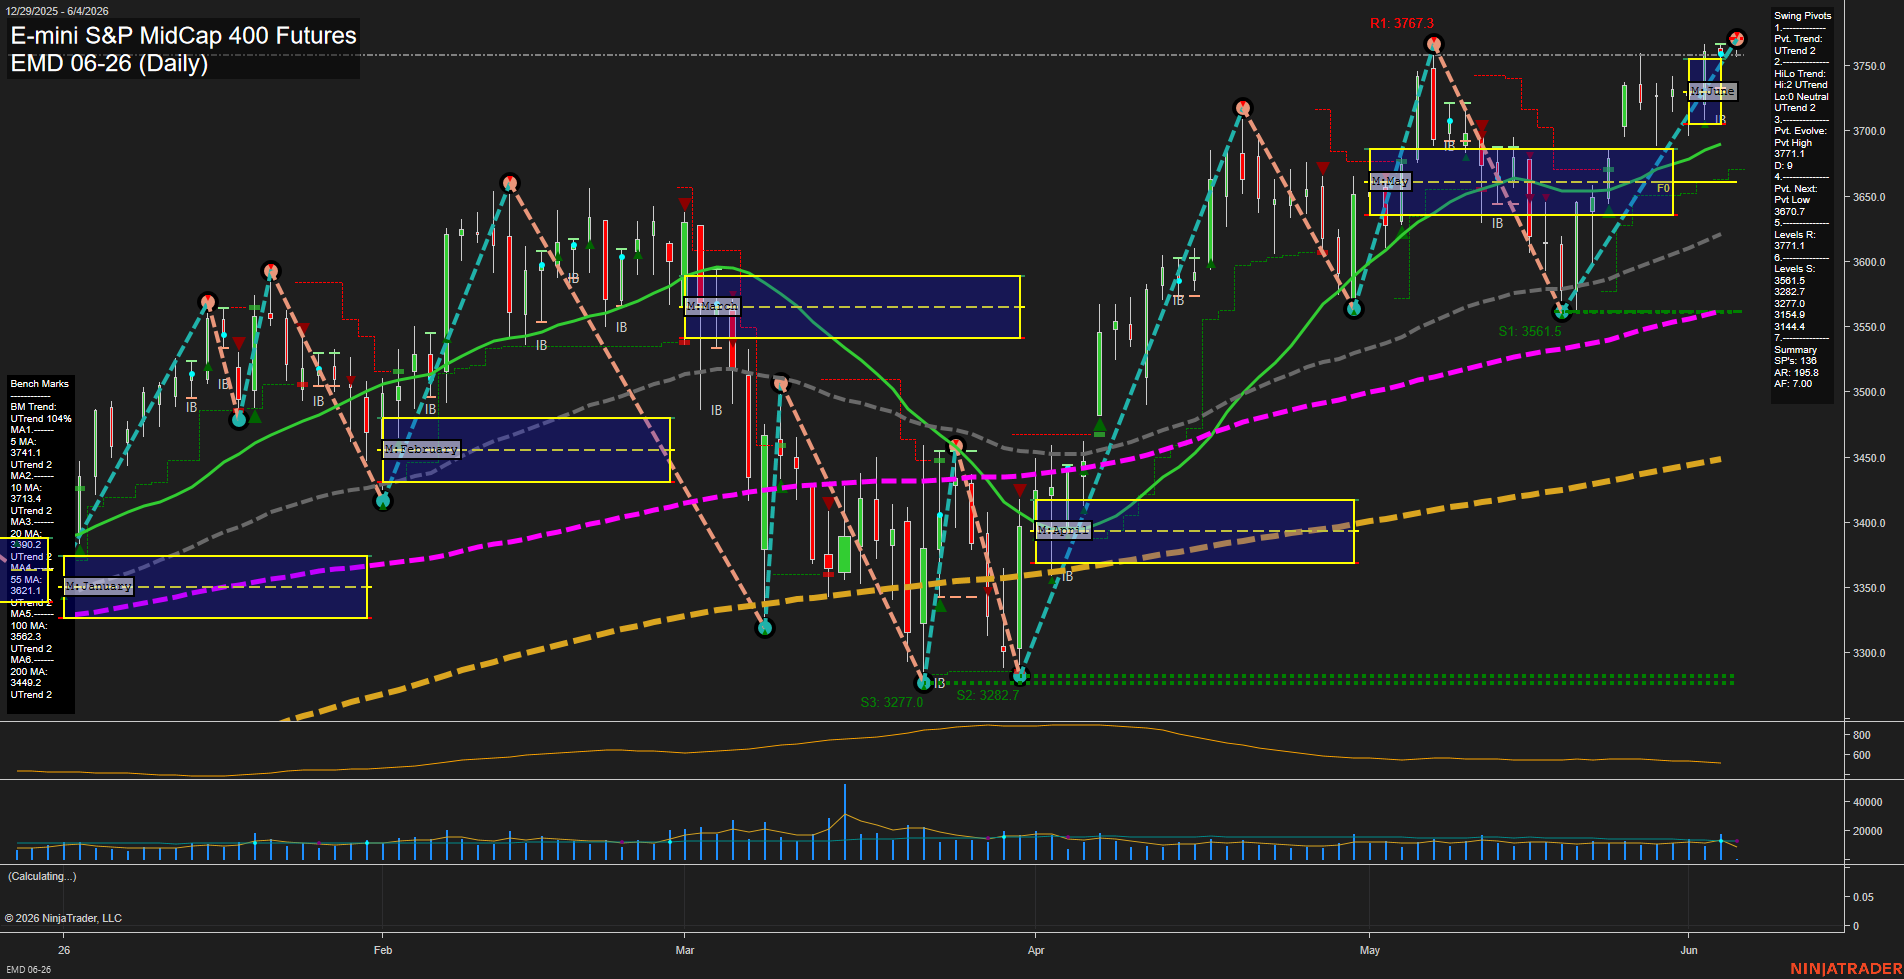
Task: Click the EMD 06-26 (Daily) subtitle
Action: pos(109,63)
